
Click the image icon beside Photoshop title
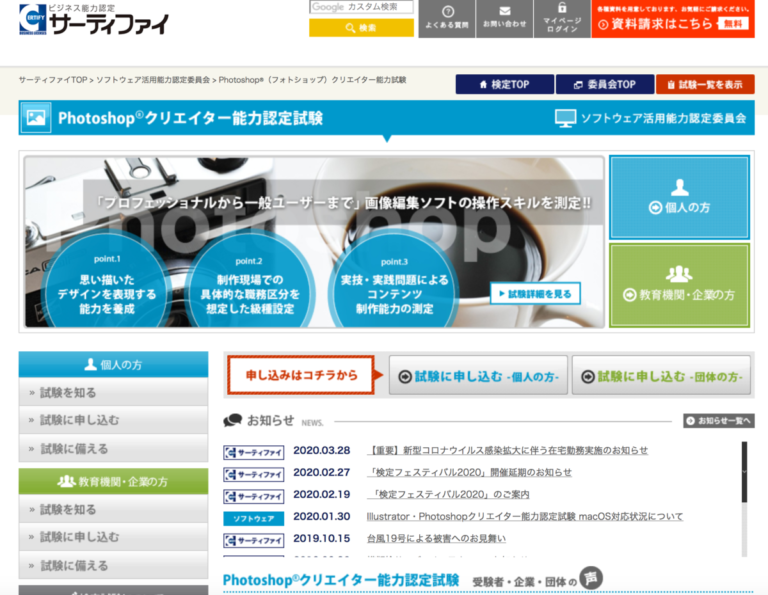click(x=36, y=118)
